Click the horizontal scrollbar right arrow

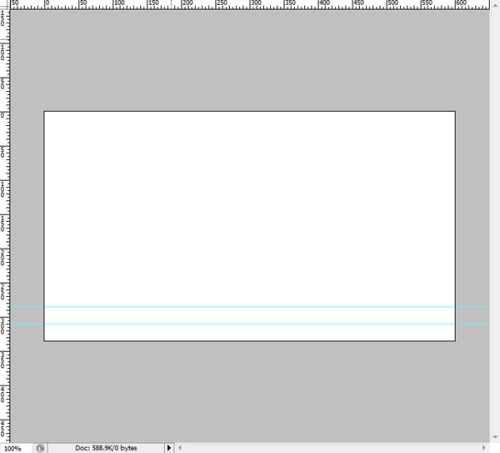click(484, 448)
